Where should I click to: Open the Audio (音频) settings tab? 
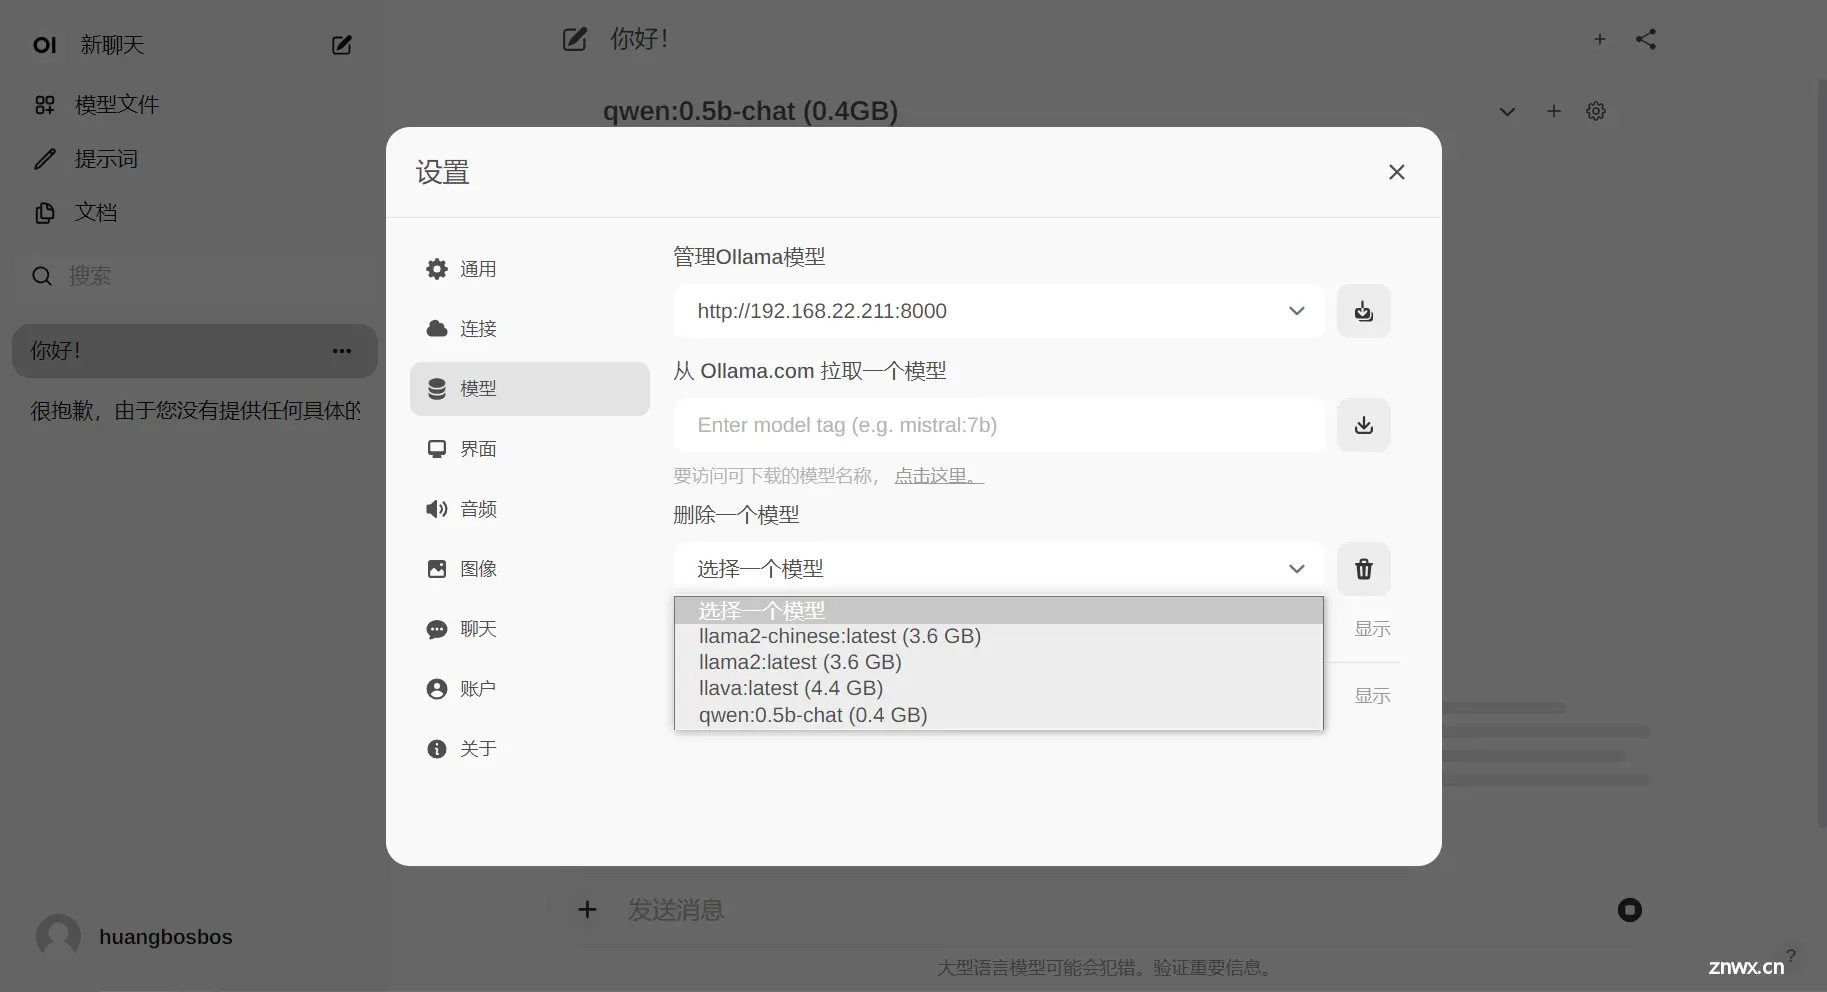530,509
